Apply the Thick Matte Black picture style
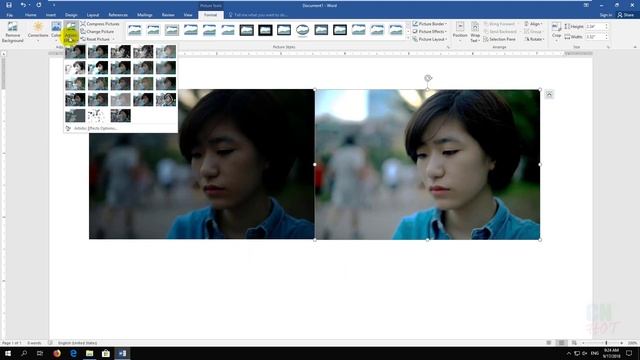This screenshot has height=360, width=640. pos(265,30)
